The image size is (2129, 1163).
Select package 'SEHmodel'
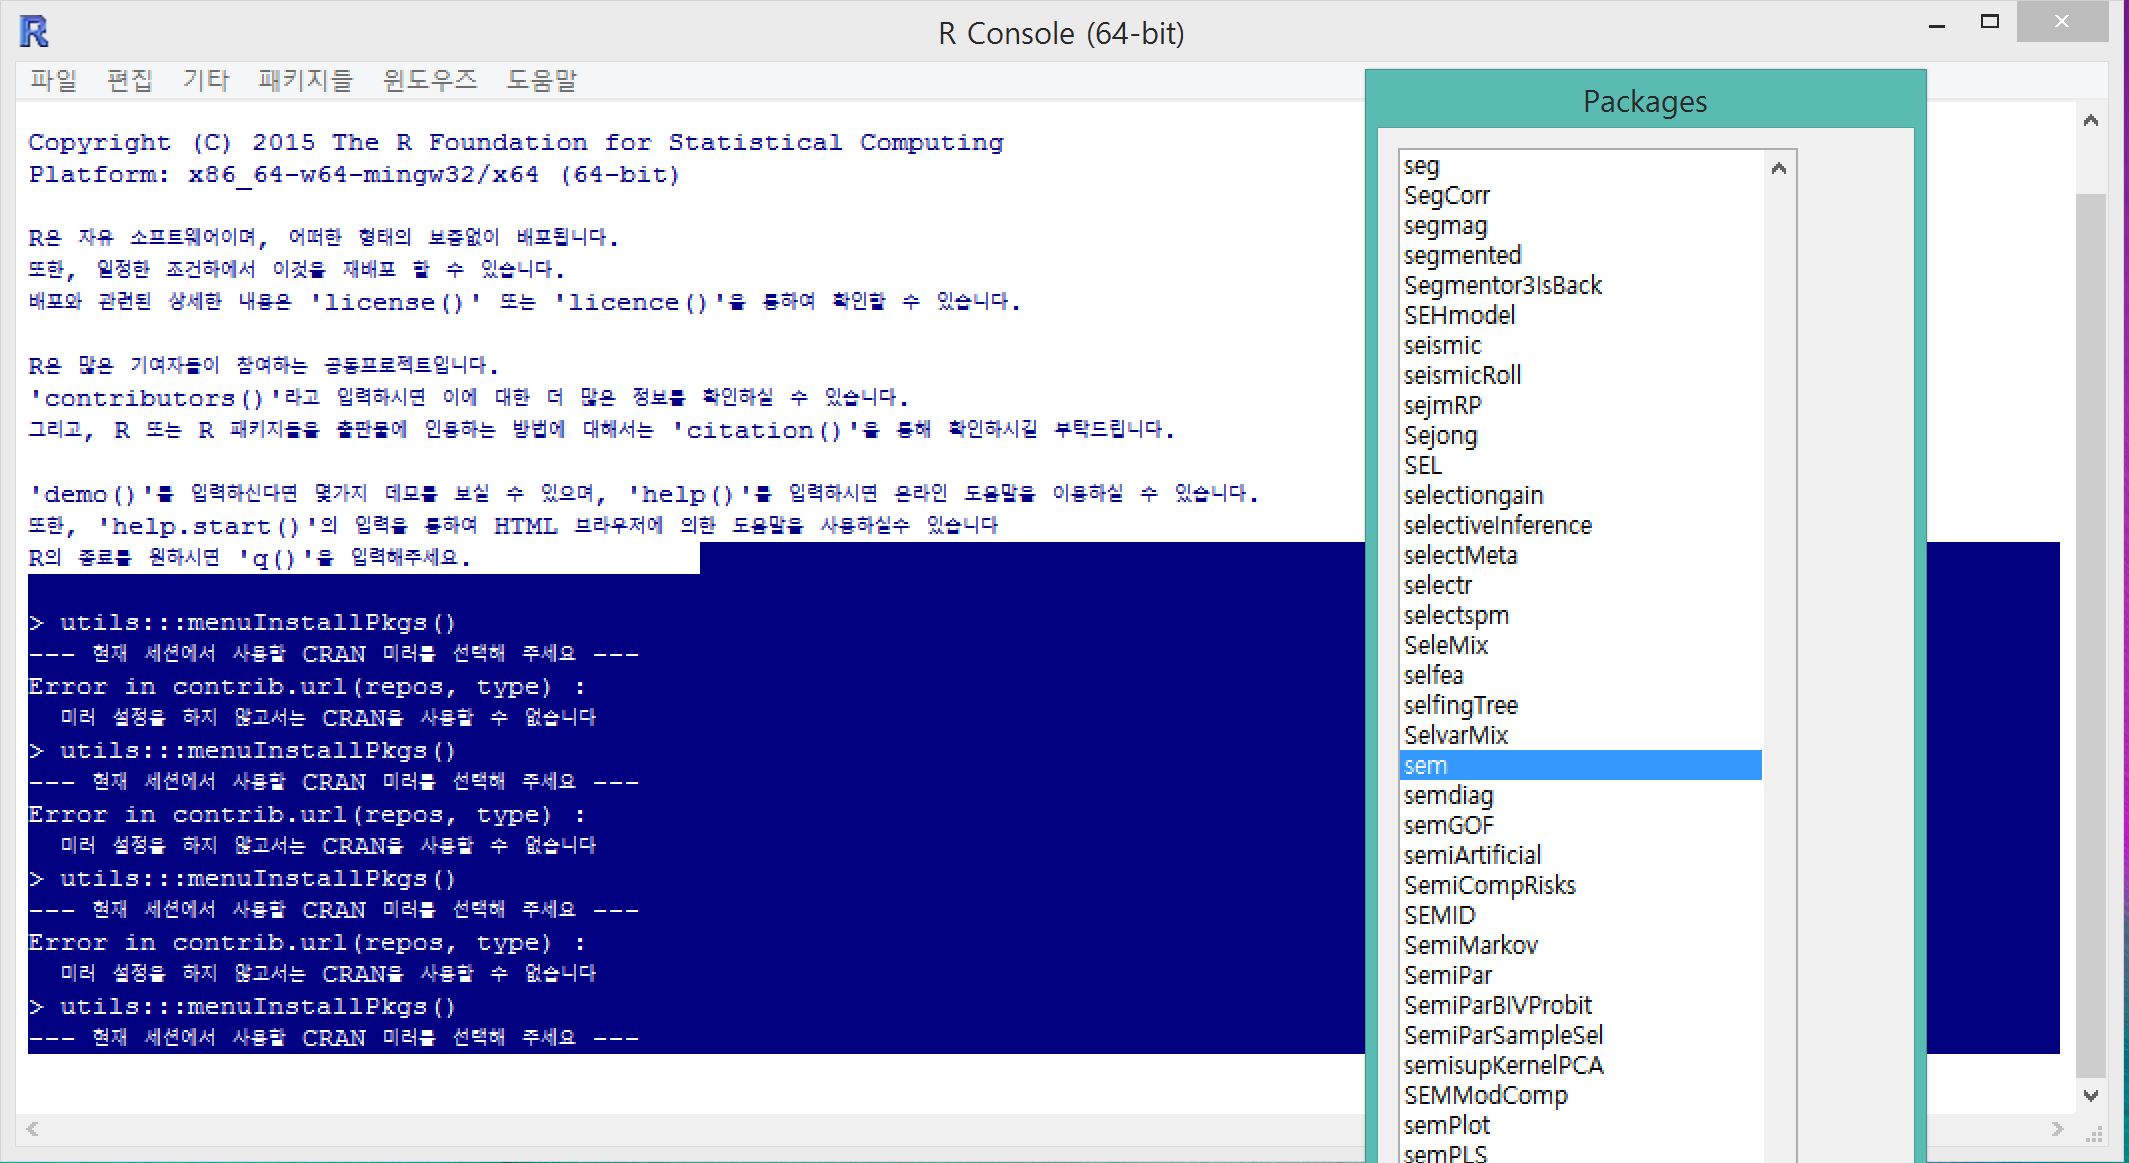1580,316
